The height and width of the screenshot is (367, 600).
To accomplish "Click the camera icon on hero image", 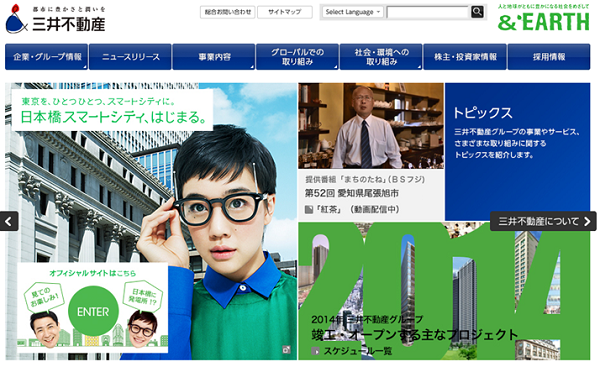I will (286, 349).
